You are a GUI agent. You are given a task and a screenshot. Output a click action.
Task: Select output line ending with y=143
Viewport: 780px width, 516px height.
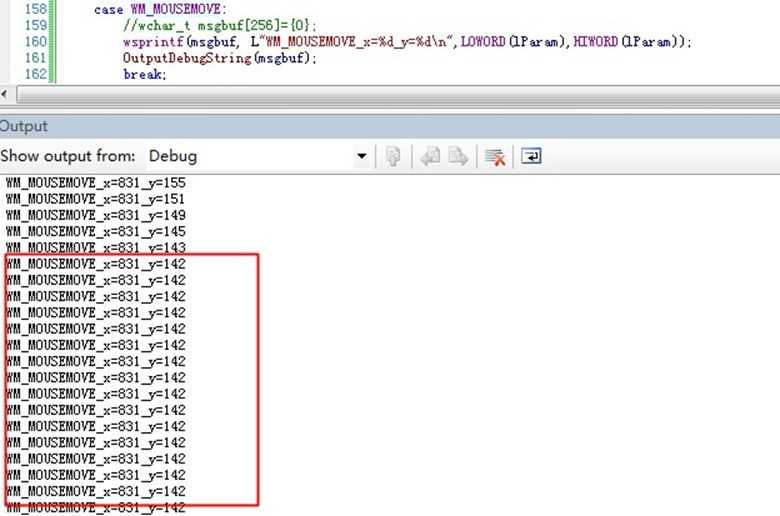pos(96,247)
